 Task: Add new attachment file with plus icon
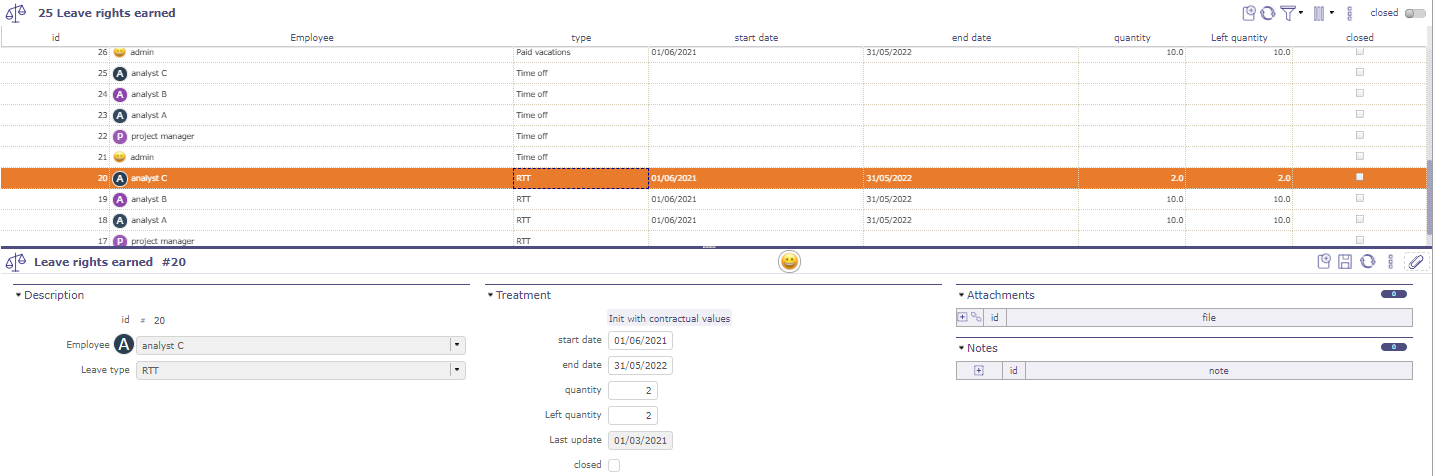click(x=963, y=318)
